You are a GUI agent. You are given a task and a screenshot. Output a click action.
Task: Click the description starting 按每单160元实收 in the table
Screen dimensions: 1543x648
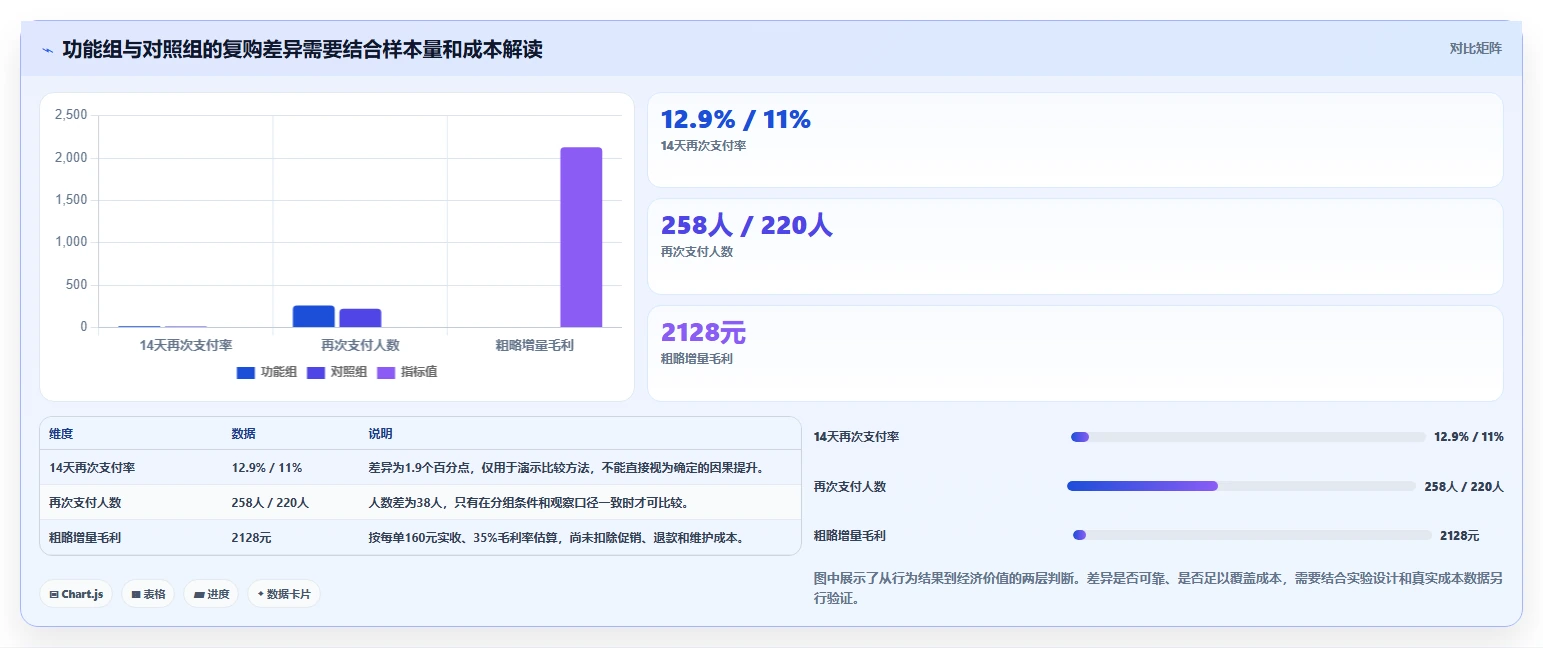[557, 538]
